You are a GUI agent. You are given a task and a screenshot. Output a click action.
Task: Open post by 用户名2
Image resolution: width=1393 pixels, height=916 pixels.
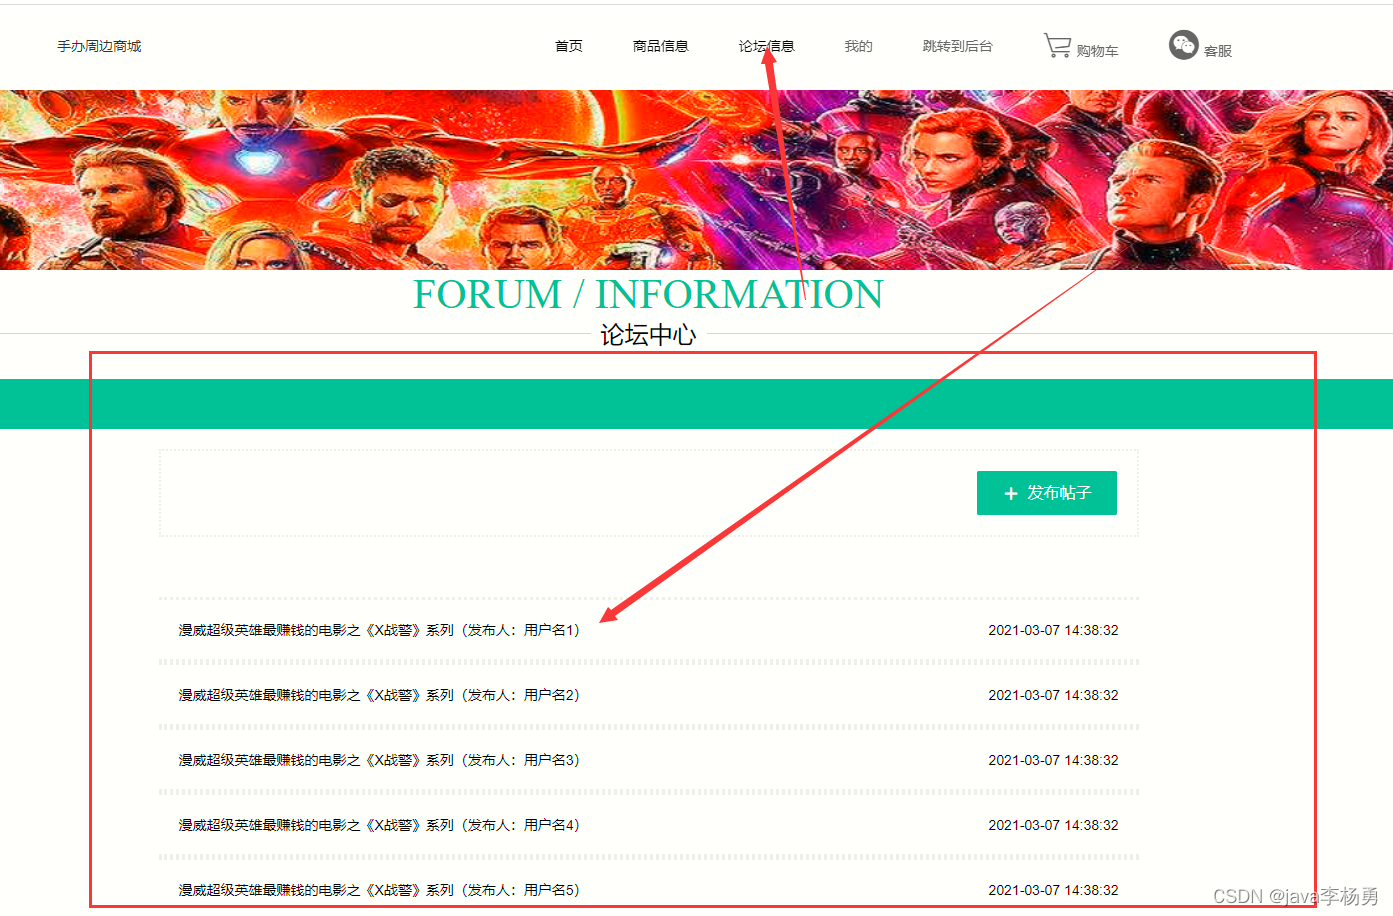[379, 695]
